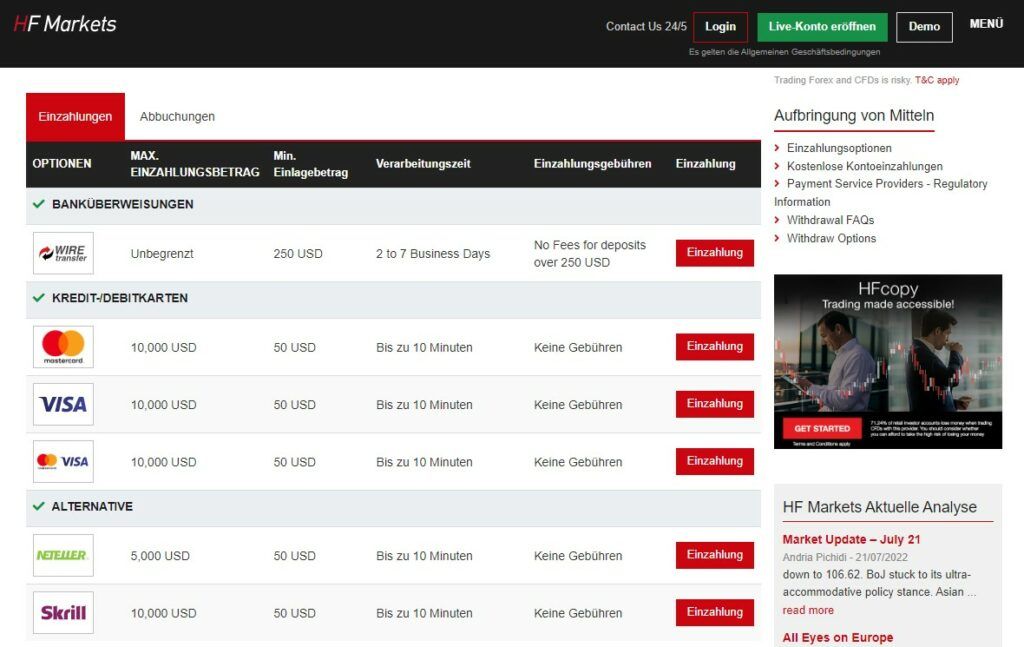1024x647 pixels.
Task: Open the T&C apply link
Action: point(936,80)
